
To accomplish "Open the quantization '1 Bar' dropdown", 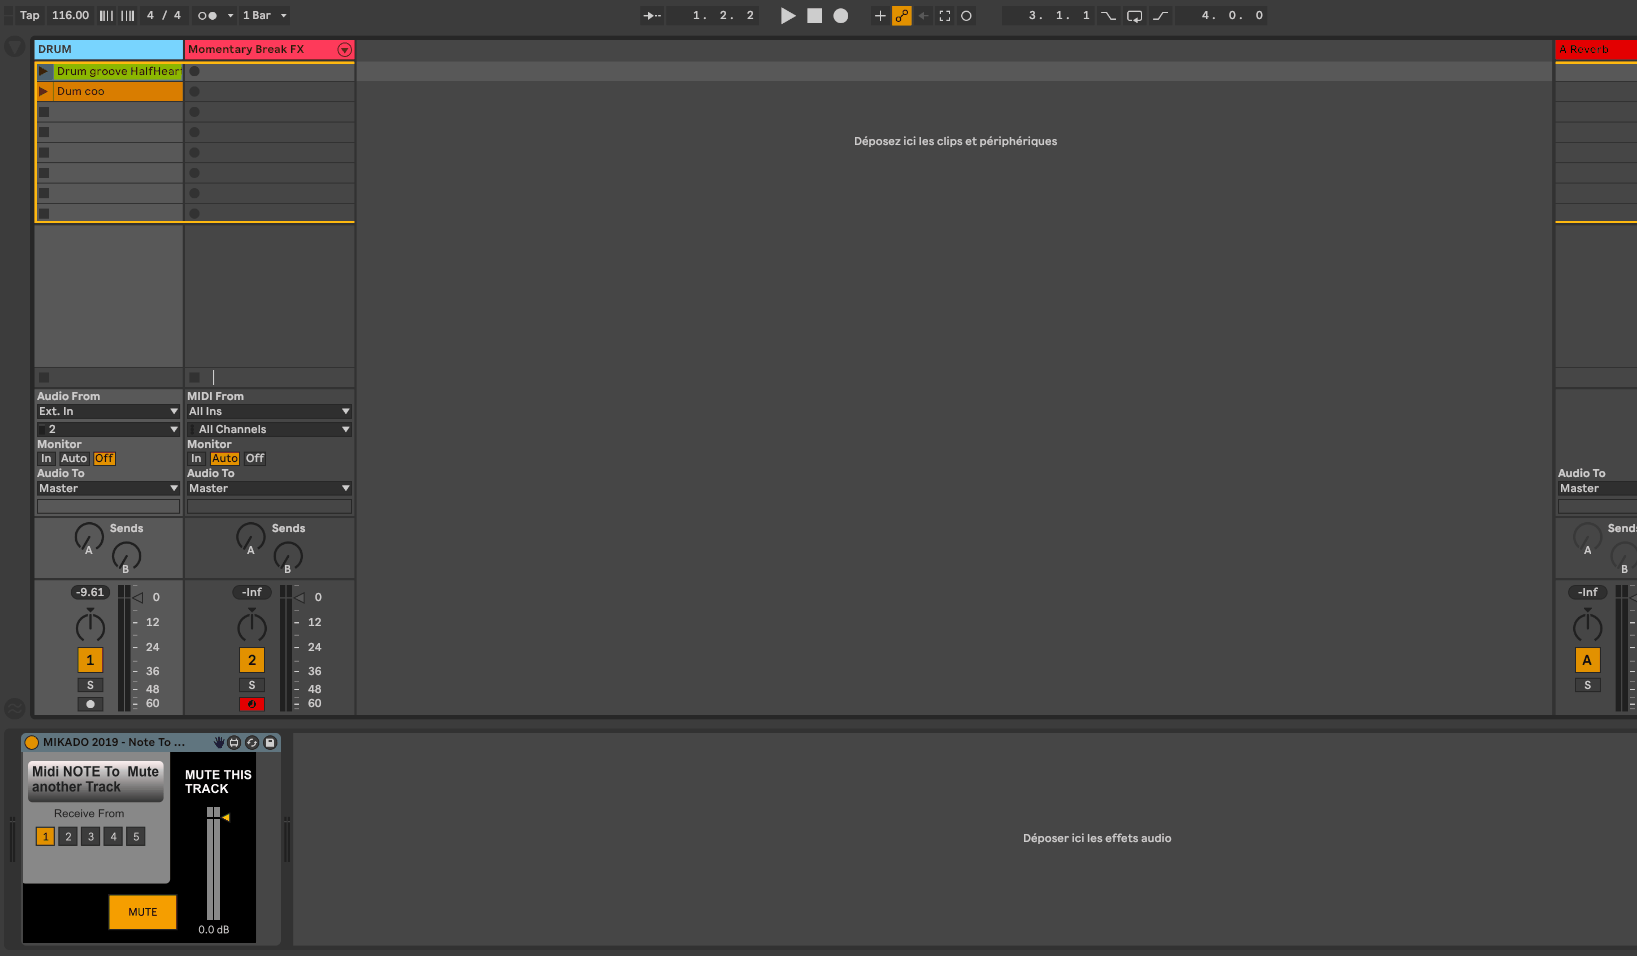I will (x=265, y=16).
